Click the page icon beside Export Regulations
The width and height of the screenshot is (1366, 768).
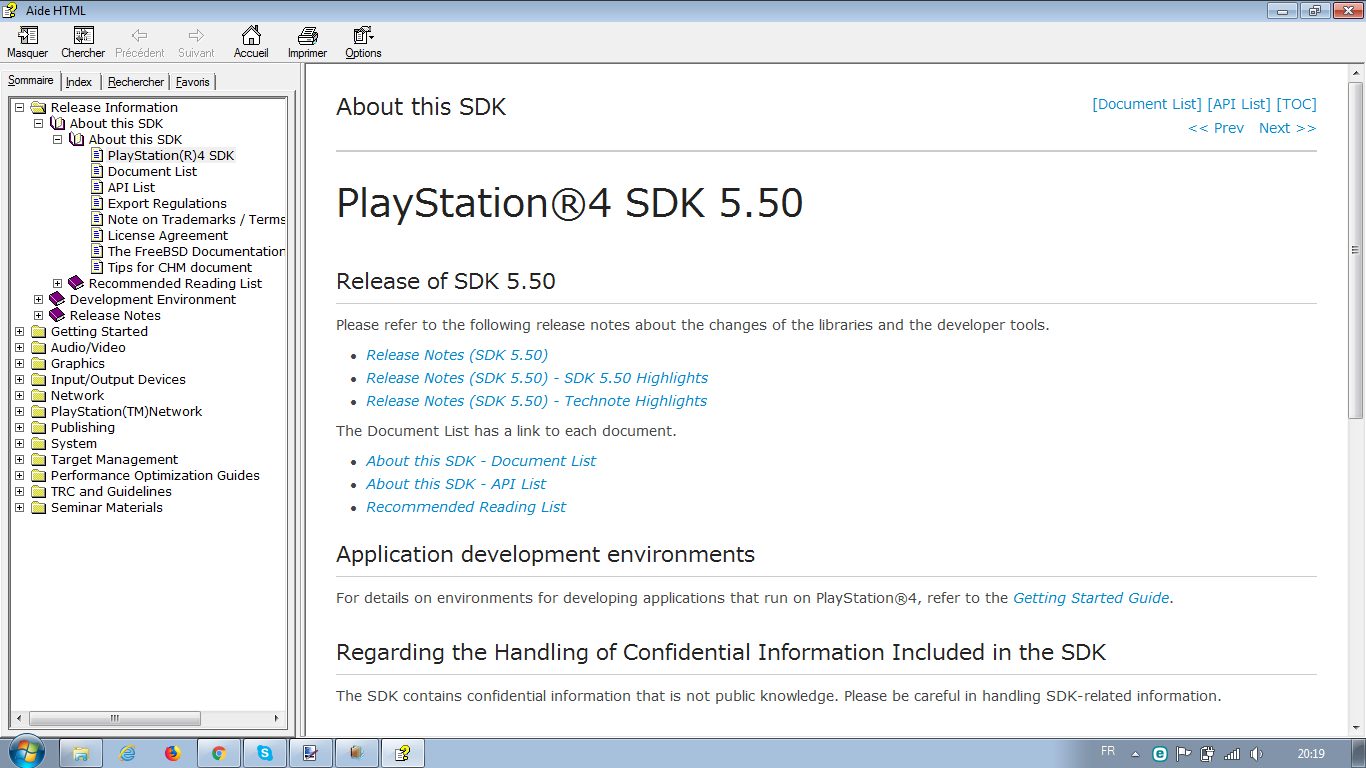tap(97, 203)
